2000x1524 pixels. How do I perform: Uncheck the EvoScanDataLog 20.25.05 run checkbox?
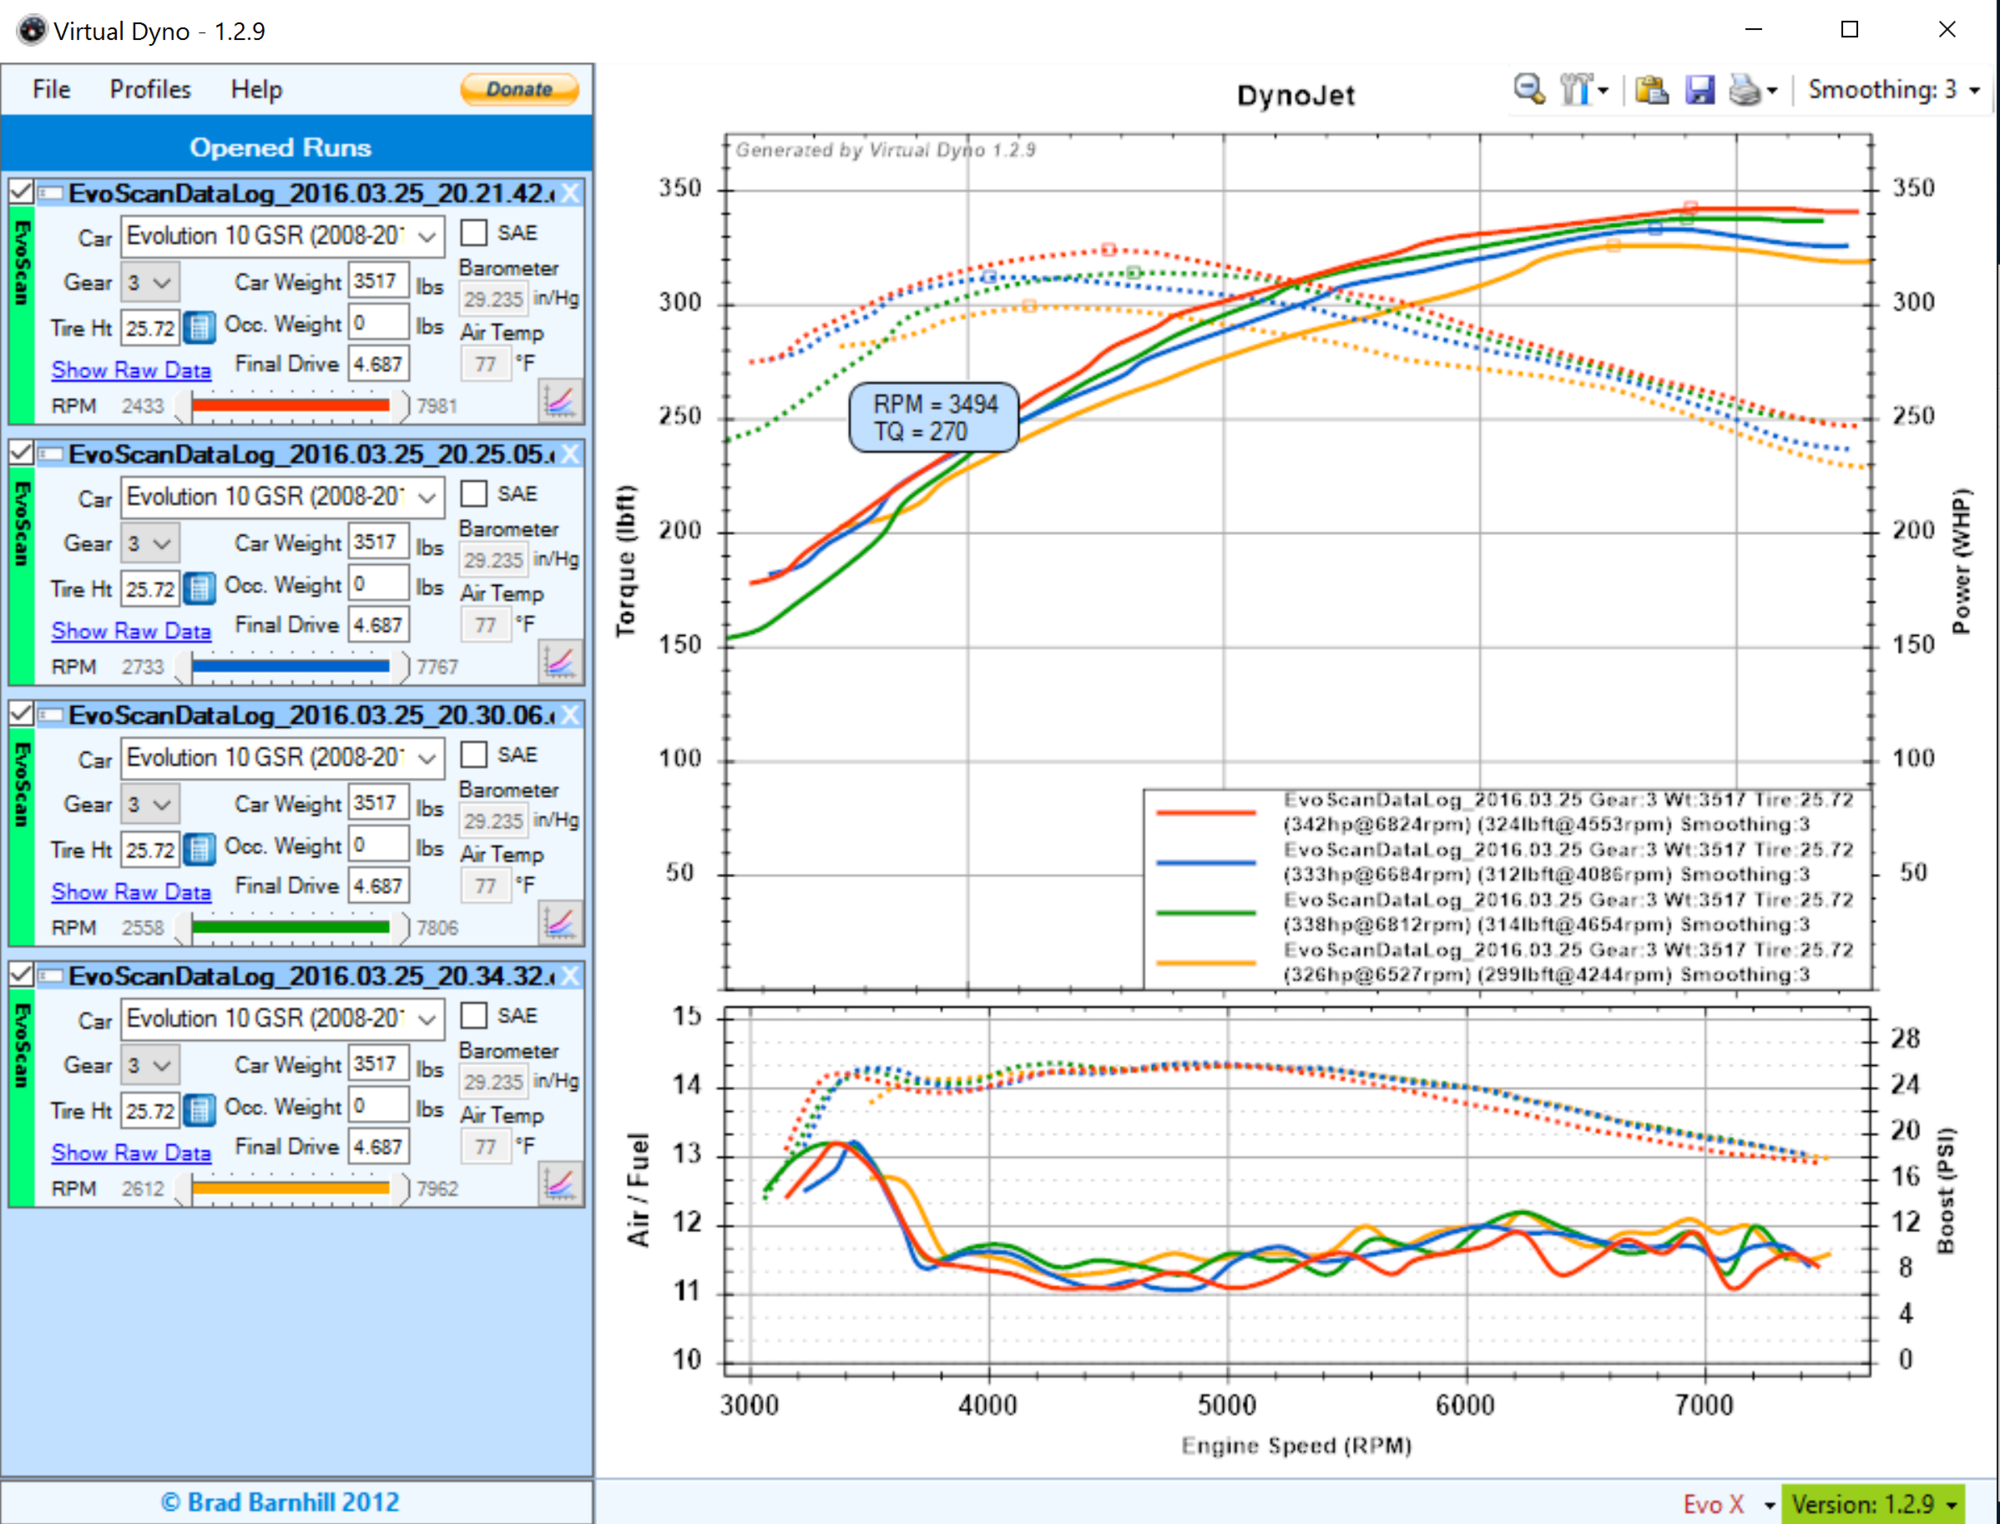(21, 453)
